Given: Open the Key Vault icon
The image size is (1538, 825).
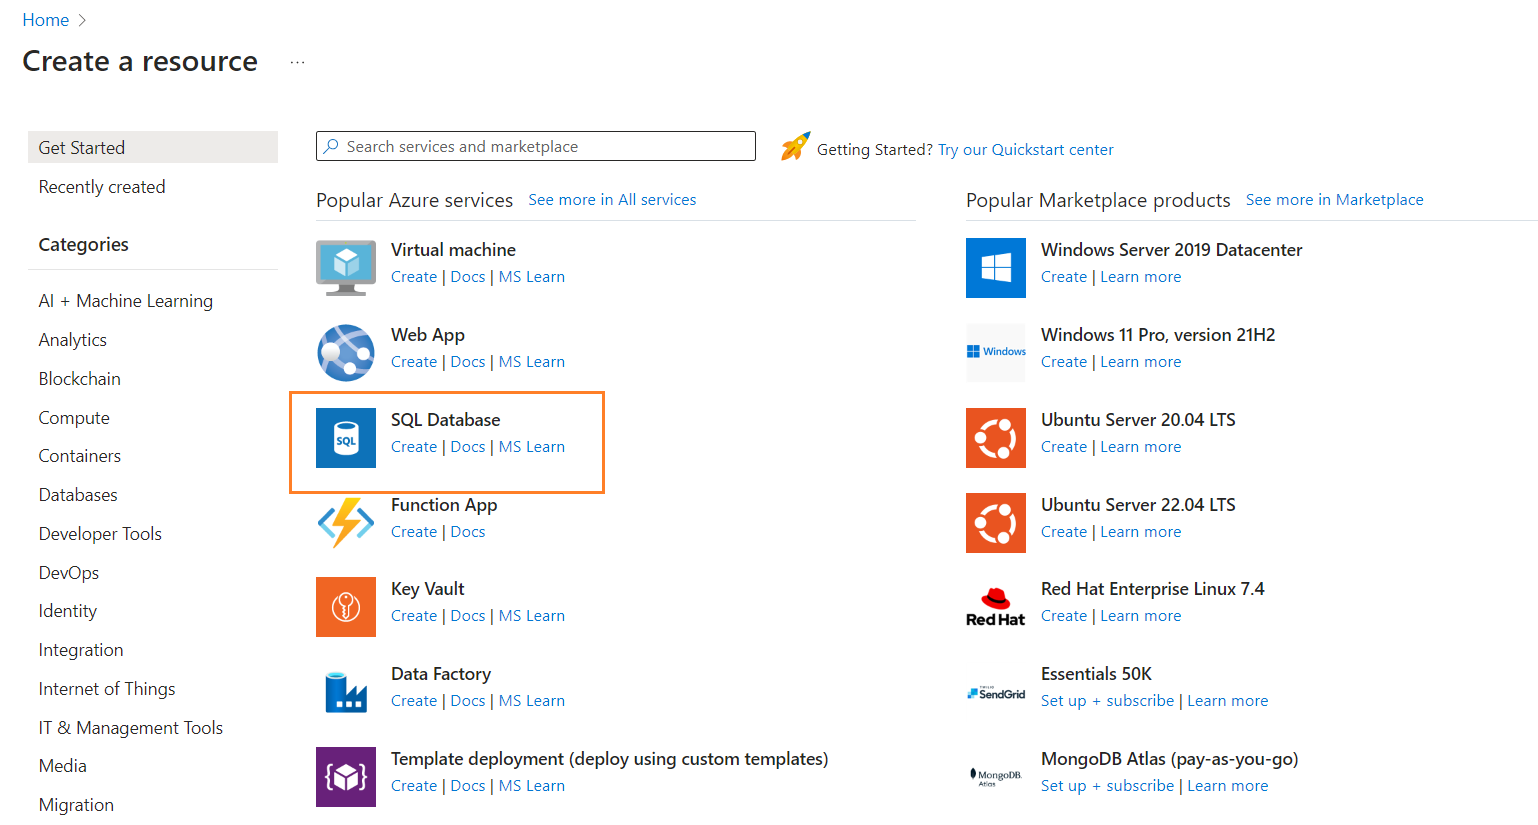Looking at the screenshot, I should [345, 607].
